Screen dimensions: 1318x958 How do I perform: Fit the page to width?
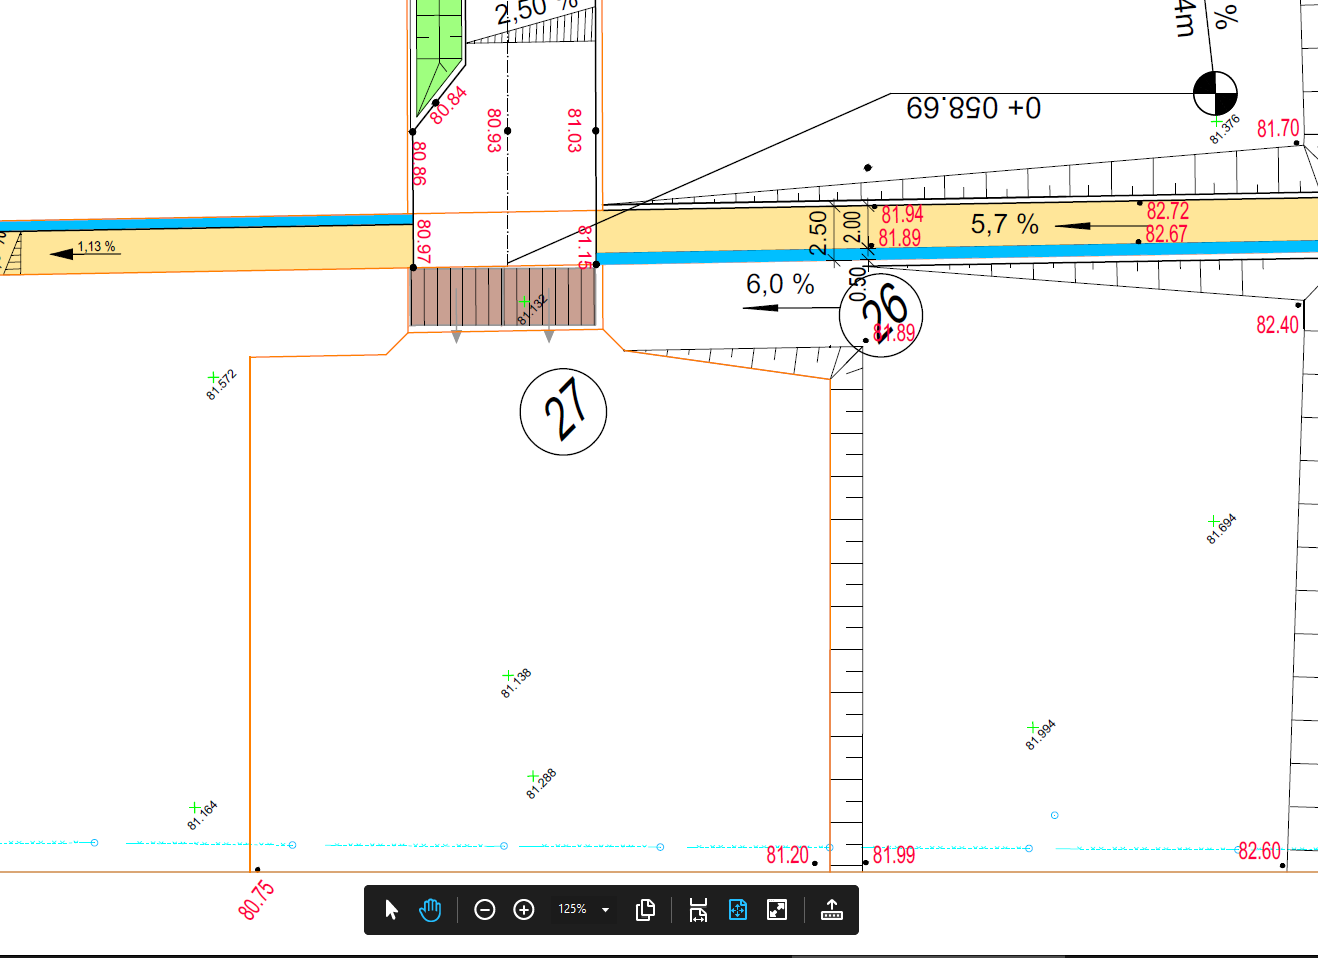pyautogui.click(x=698, y=910)
